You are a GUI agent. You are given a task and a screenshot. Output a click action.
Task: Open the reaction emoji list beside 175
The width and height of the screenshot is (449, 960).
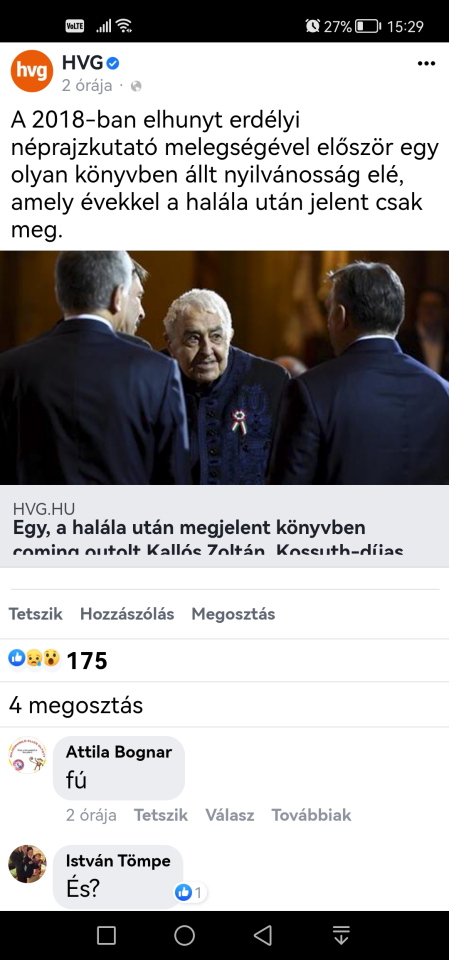point(34,659)
